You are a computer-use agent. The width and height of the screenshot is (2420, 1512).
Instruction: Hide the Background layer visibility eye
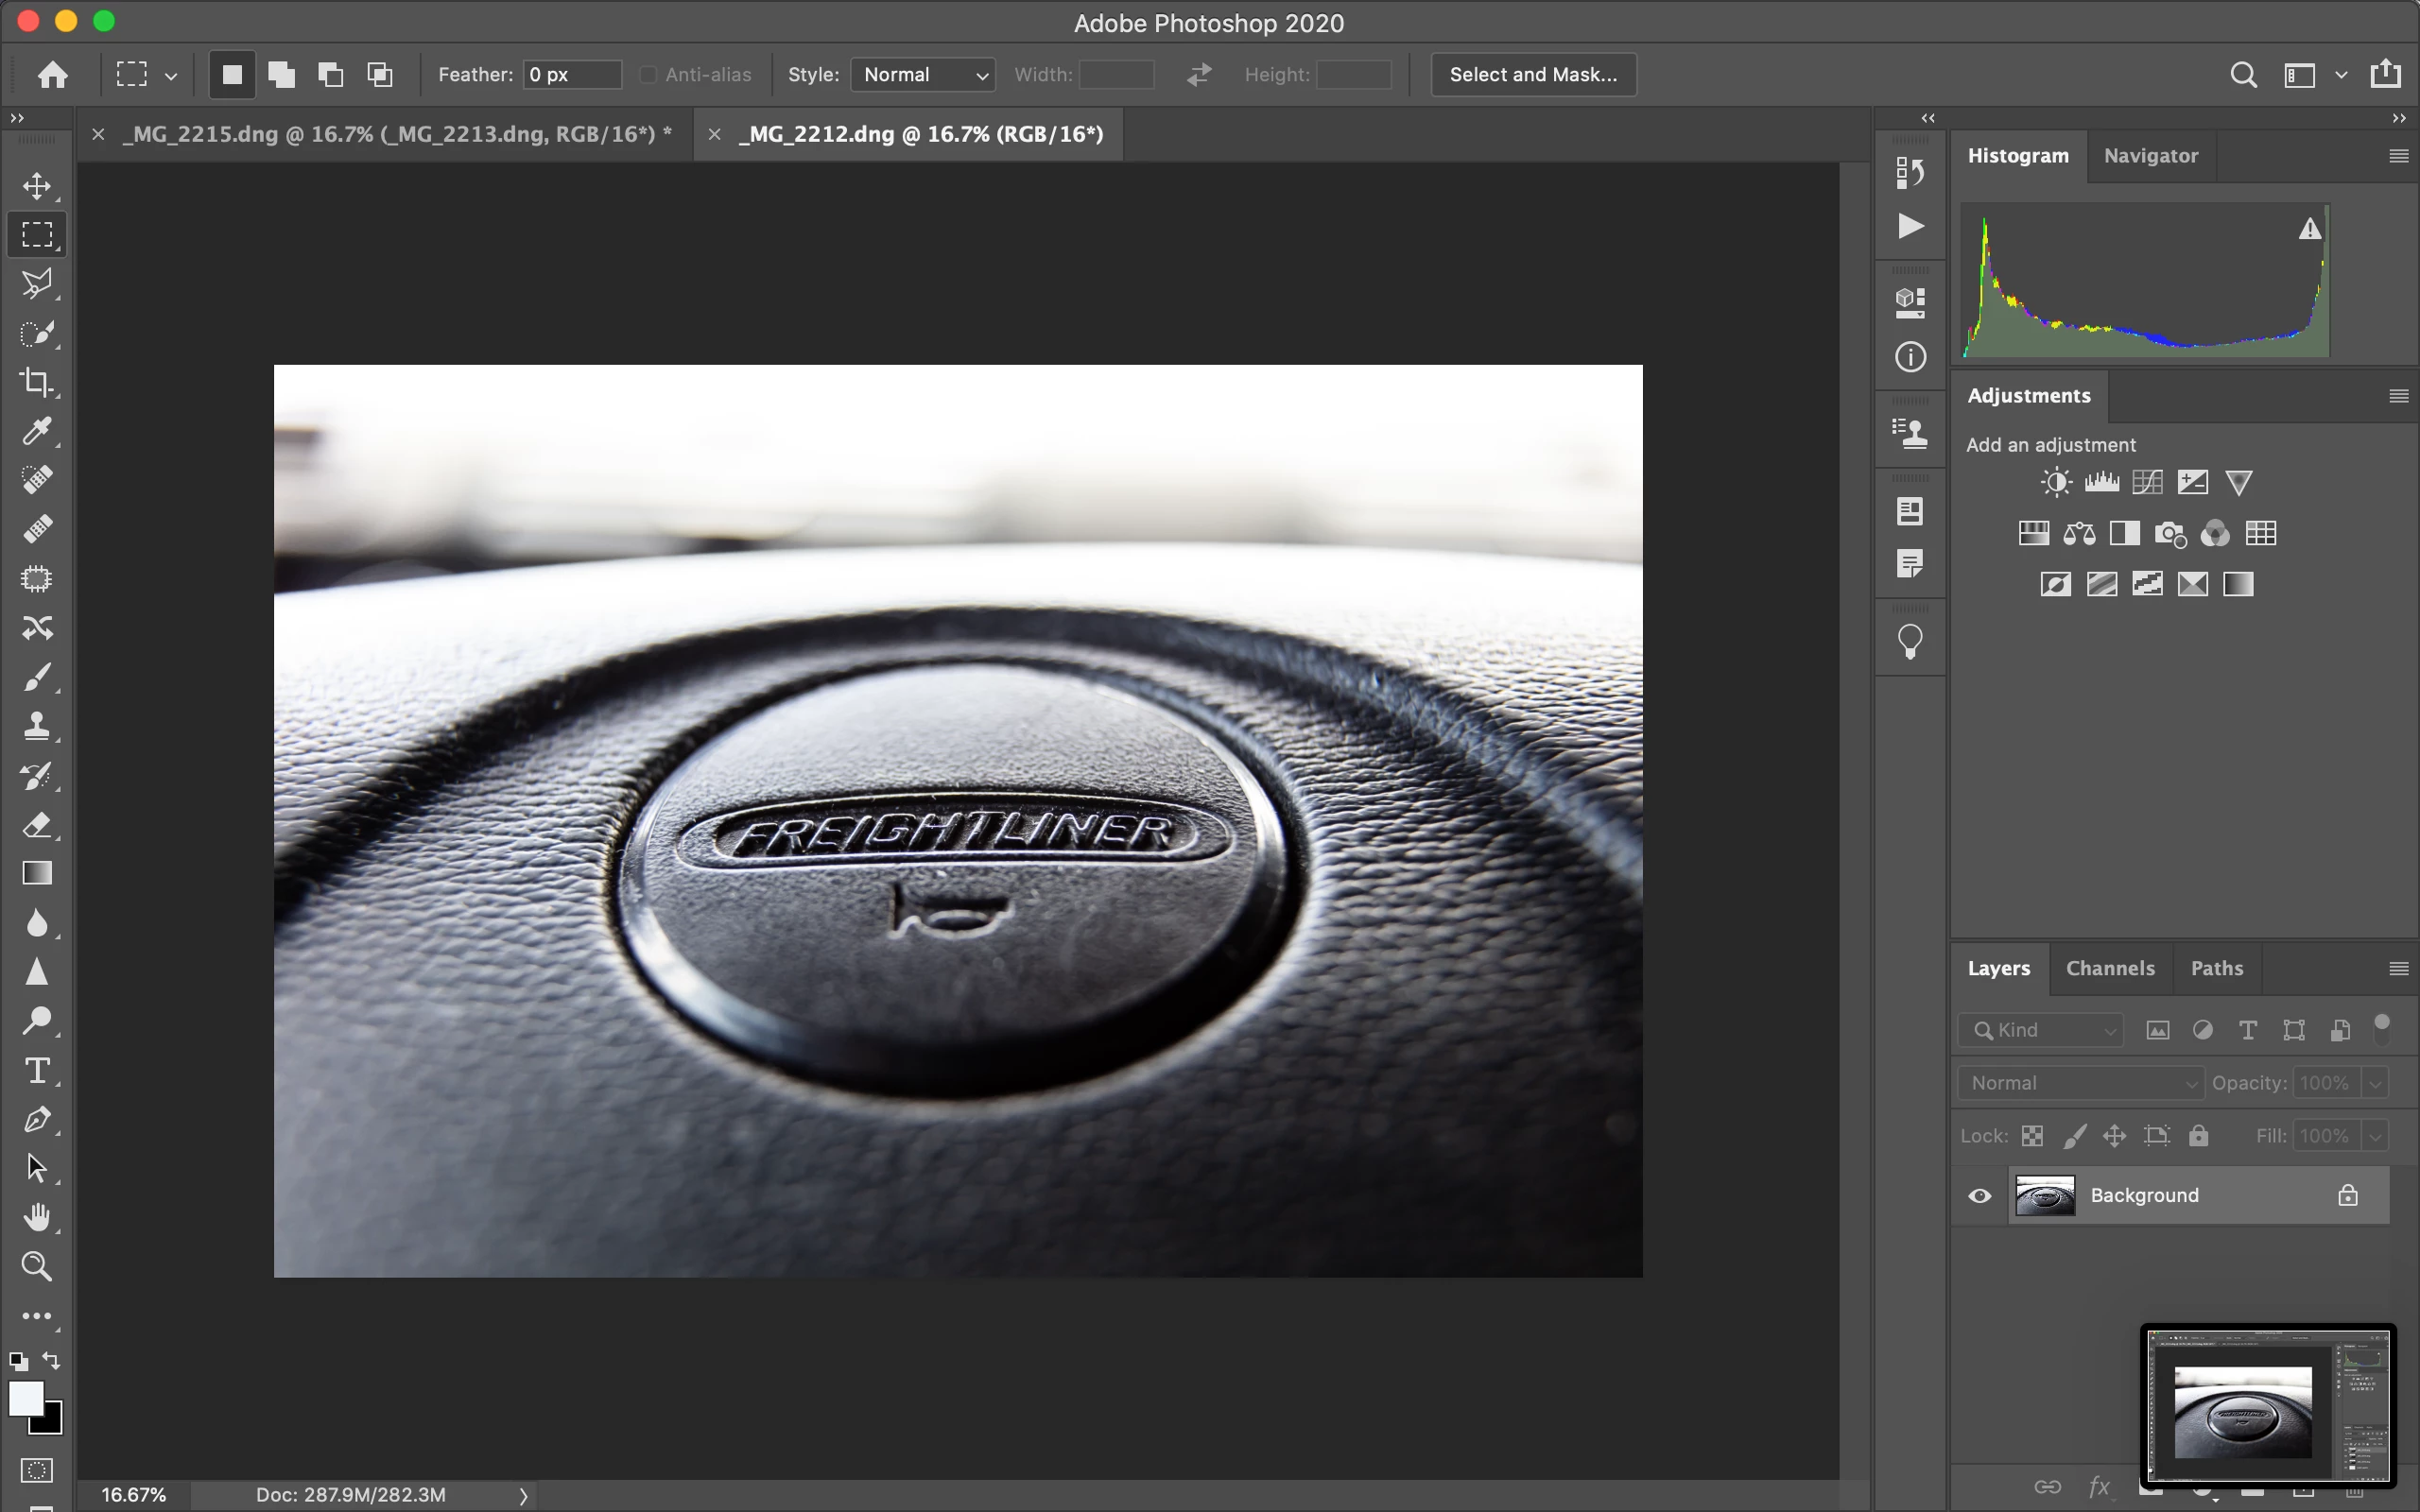click(x=1979, y=1196)
